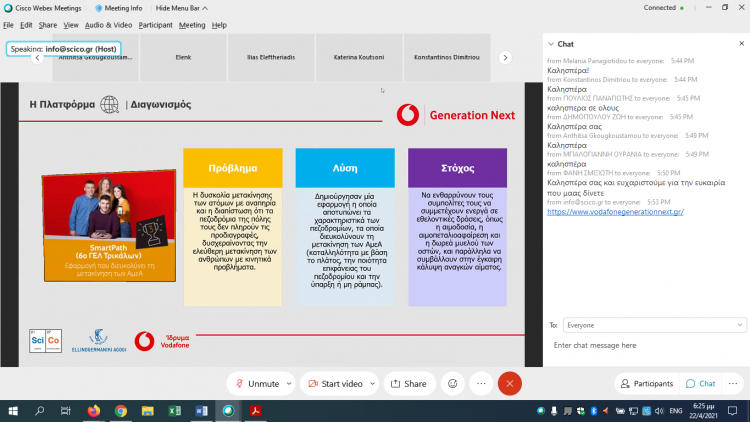Collapse the Chat panel header chevron
This screenshot has height=422, width=750.
point(551,44)
